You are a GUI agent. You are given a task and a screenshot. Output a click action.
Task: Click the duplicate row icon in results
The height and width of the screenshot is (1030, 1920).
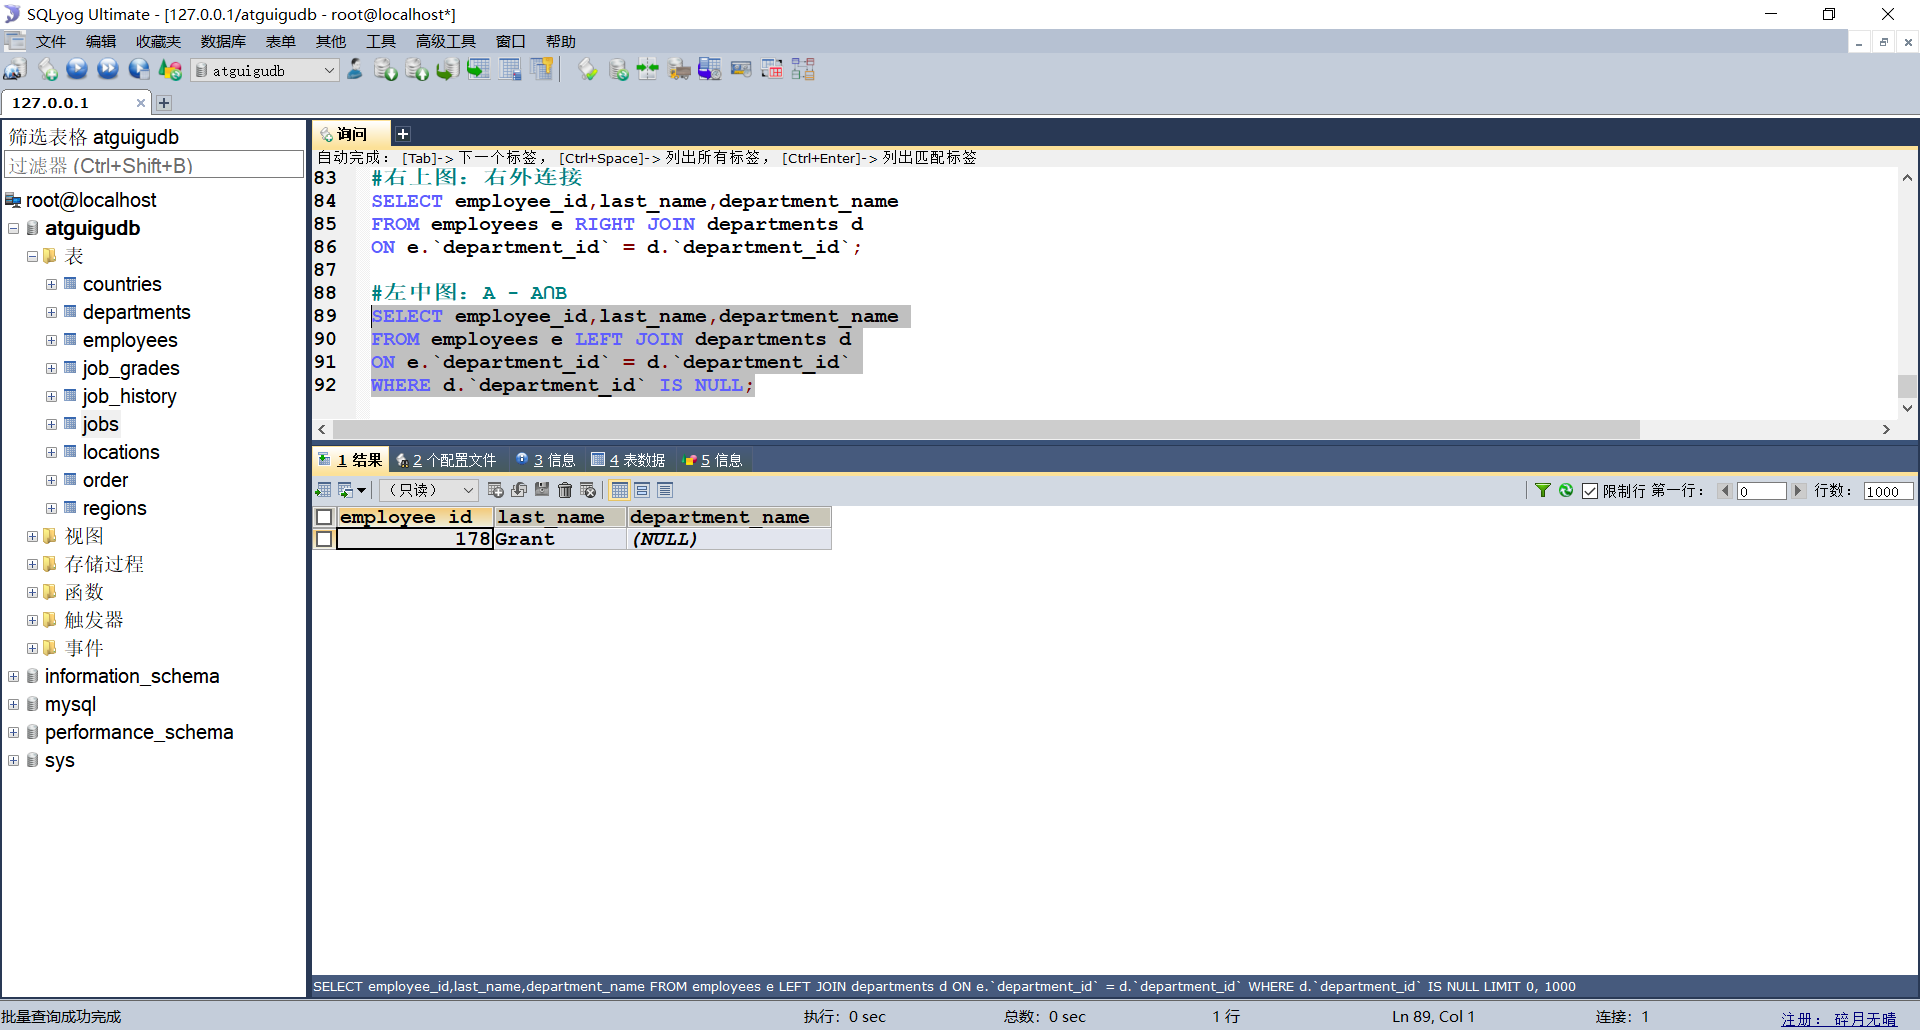[x=519, y=490]
